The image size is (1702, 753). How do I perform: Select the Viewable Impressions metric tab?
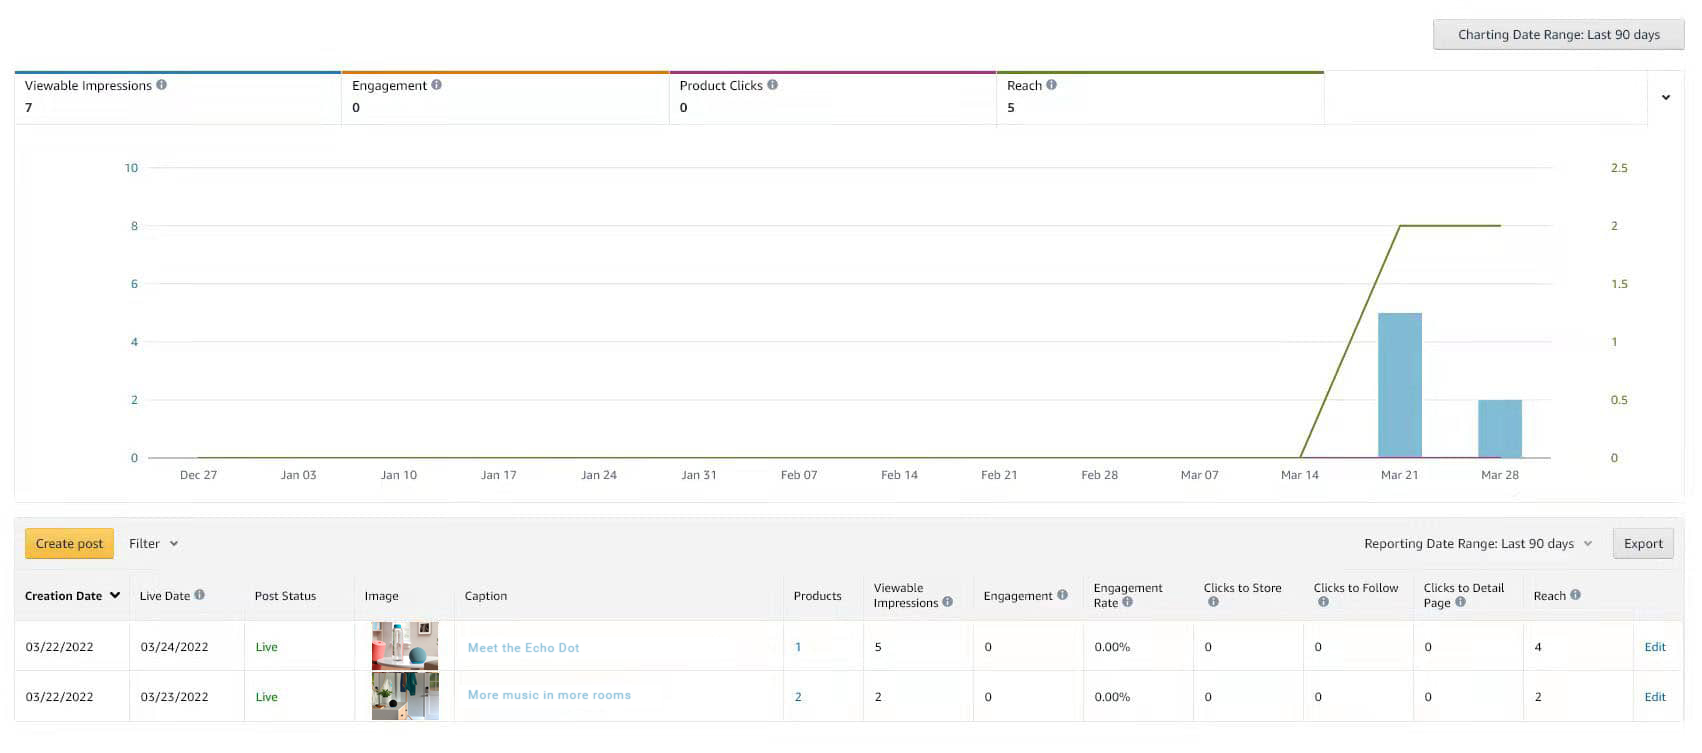coord(178,97)
